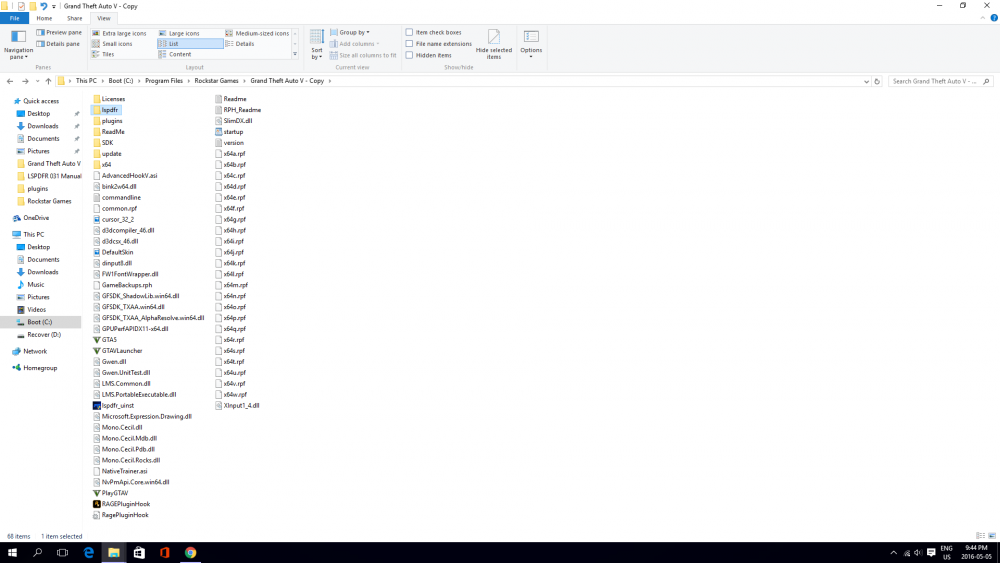
Task: Toggle the Details pane
Action: [x=58, y=44]
